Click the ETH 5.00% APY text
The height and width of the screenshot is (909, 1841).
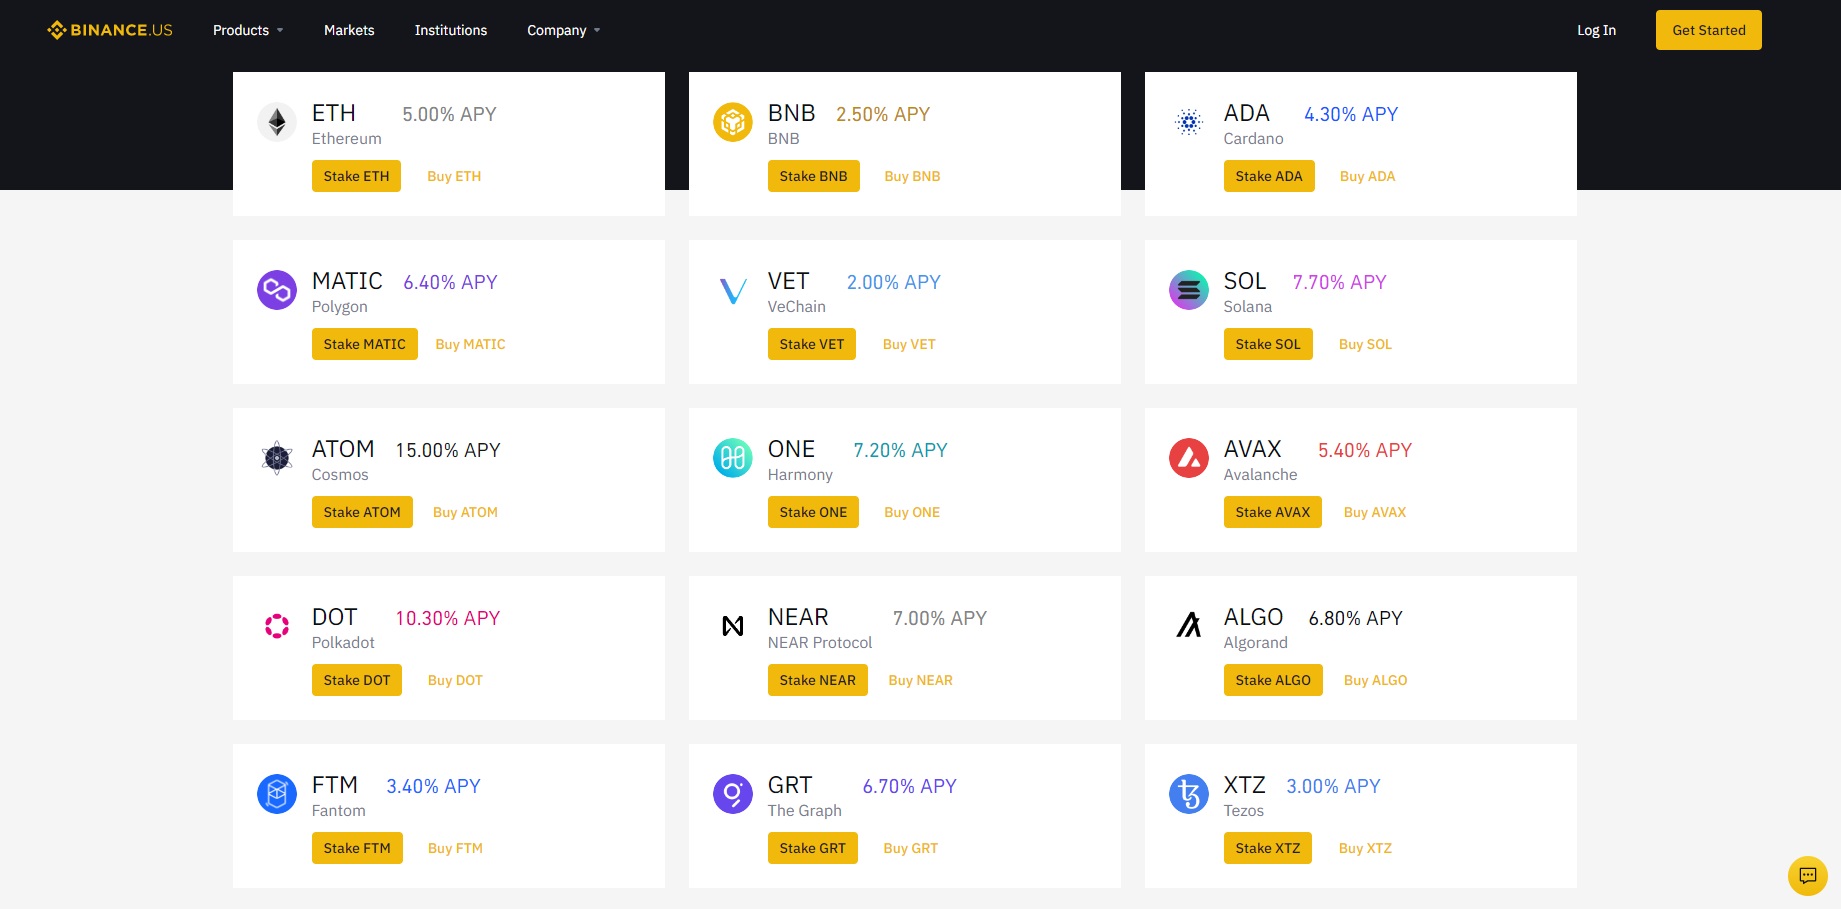click(x=449, y=114)
